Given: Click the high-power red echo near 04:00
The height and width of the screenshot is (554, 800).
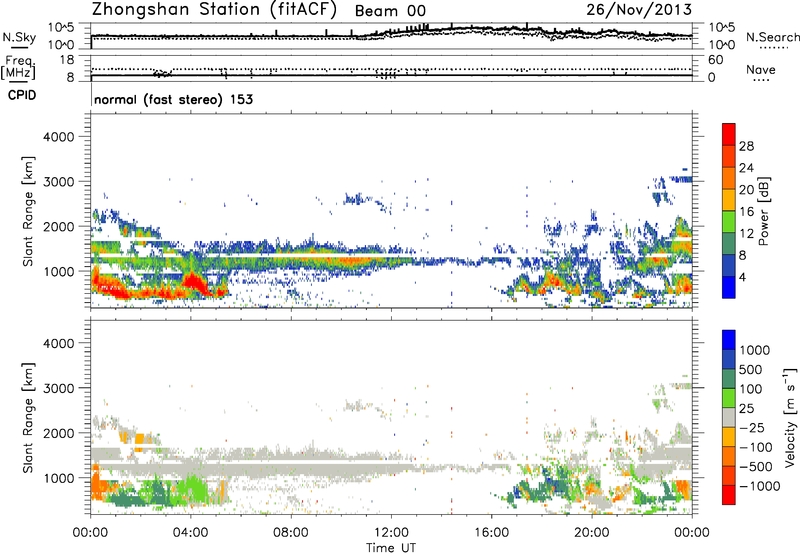Looking at the screenshot, I should (x=193, y=284).
